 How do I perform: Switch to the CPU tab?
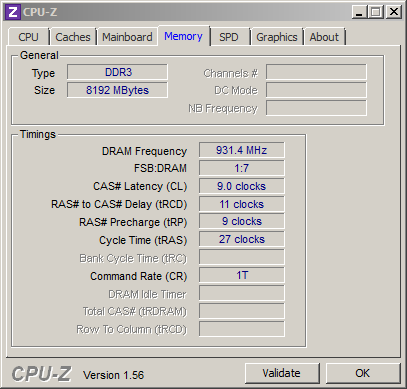pos(29,37)
